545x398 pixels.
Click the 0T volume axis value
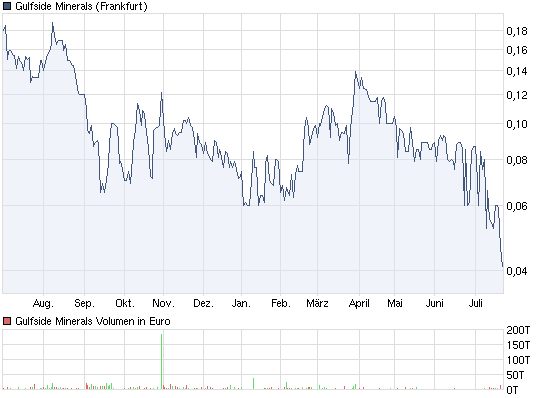512,390
